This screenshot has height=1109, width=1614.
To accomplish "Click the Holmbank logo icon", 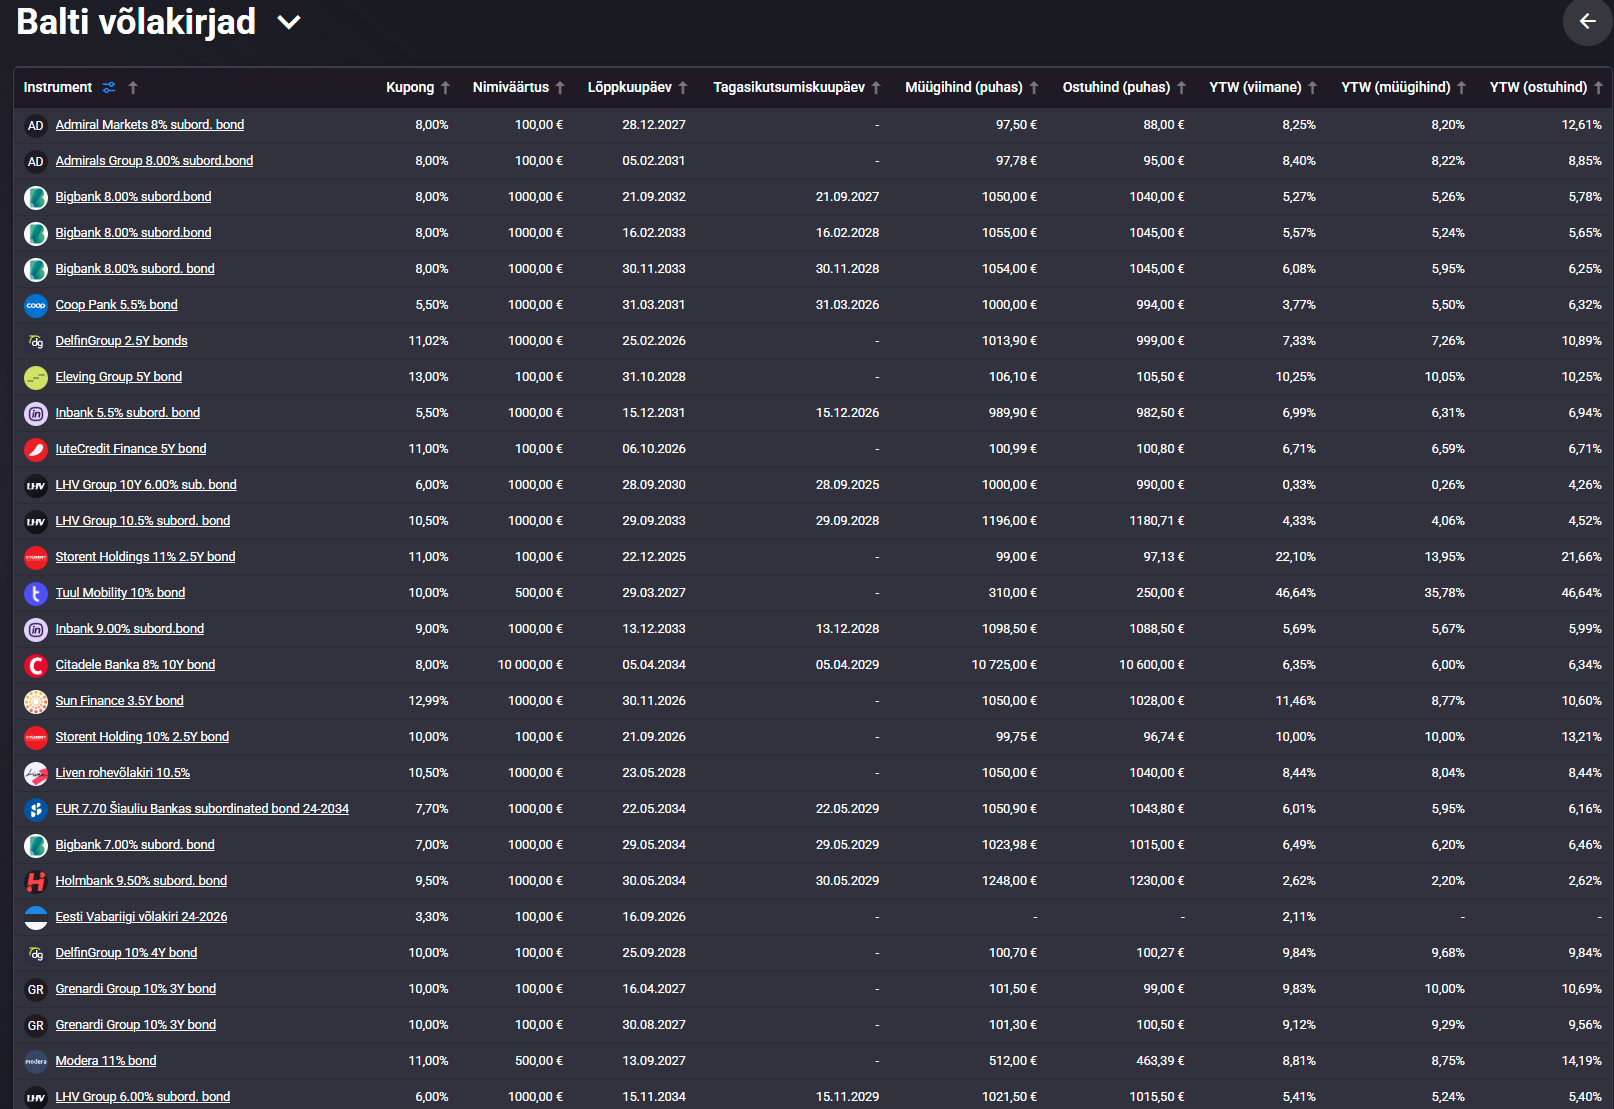I will click(x=36, y=882).
